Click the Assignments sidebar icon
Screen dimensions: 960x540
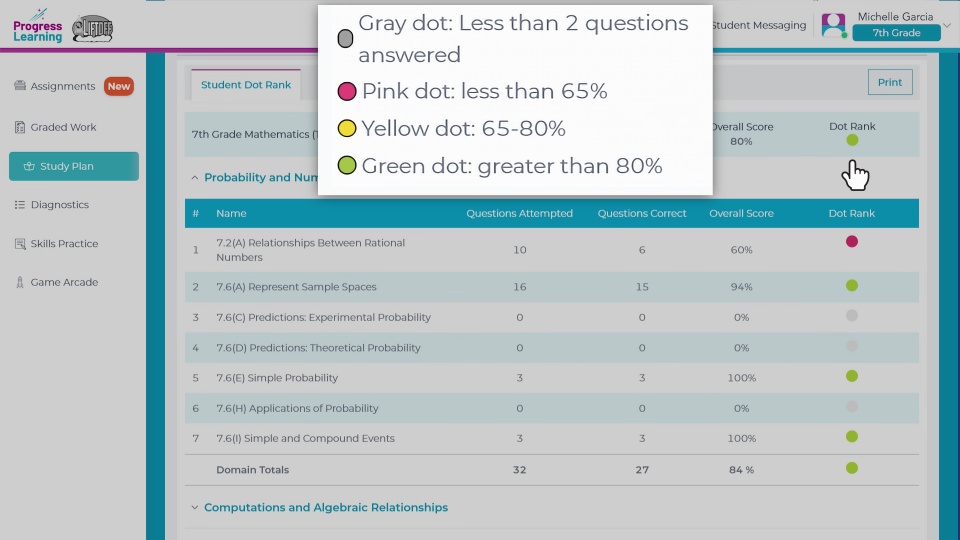[20, 86]
